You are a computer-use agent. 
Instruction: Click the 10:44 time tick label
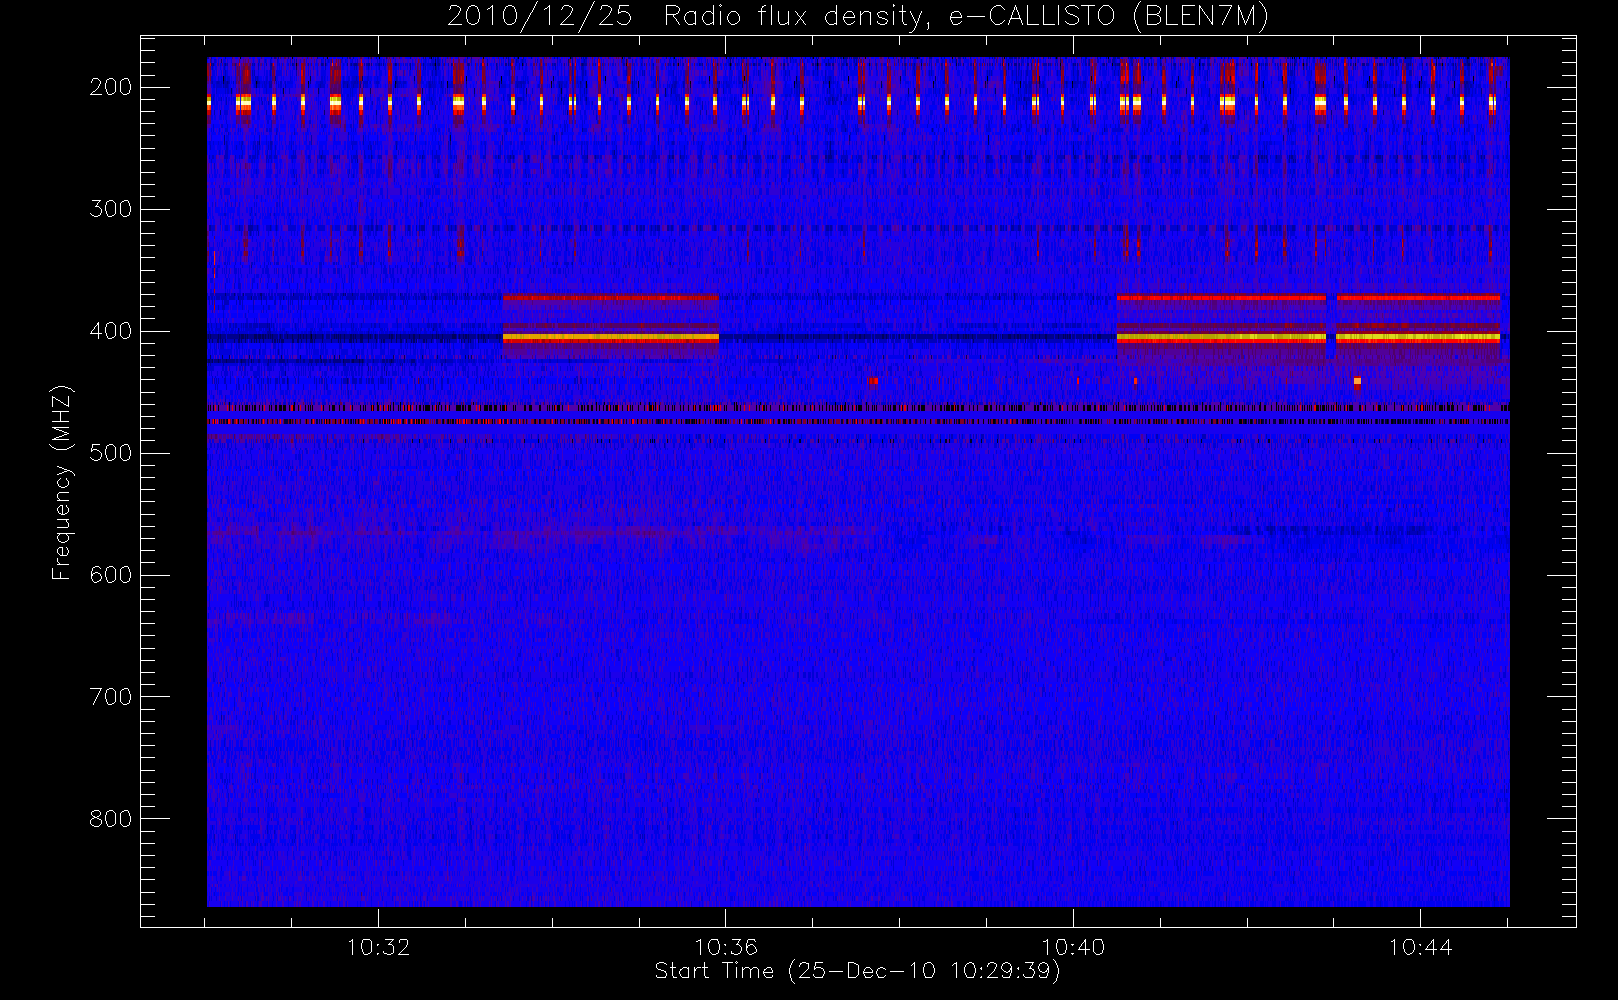(x=1420, y=947)
